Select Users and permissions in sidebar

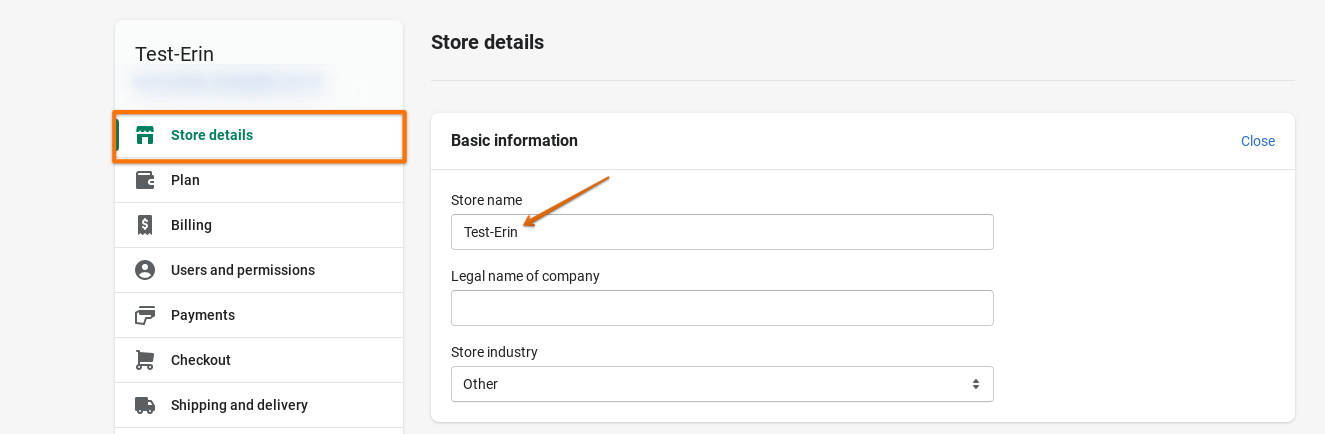pos(243,270)
